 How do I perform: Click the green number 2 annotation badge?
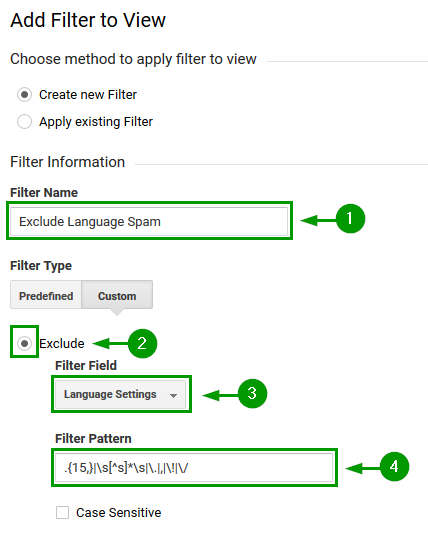142,343
